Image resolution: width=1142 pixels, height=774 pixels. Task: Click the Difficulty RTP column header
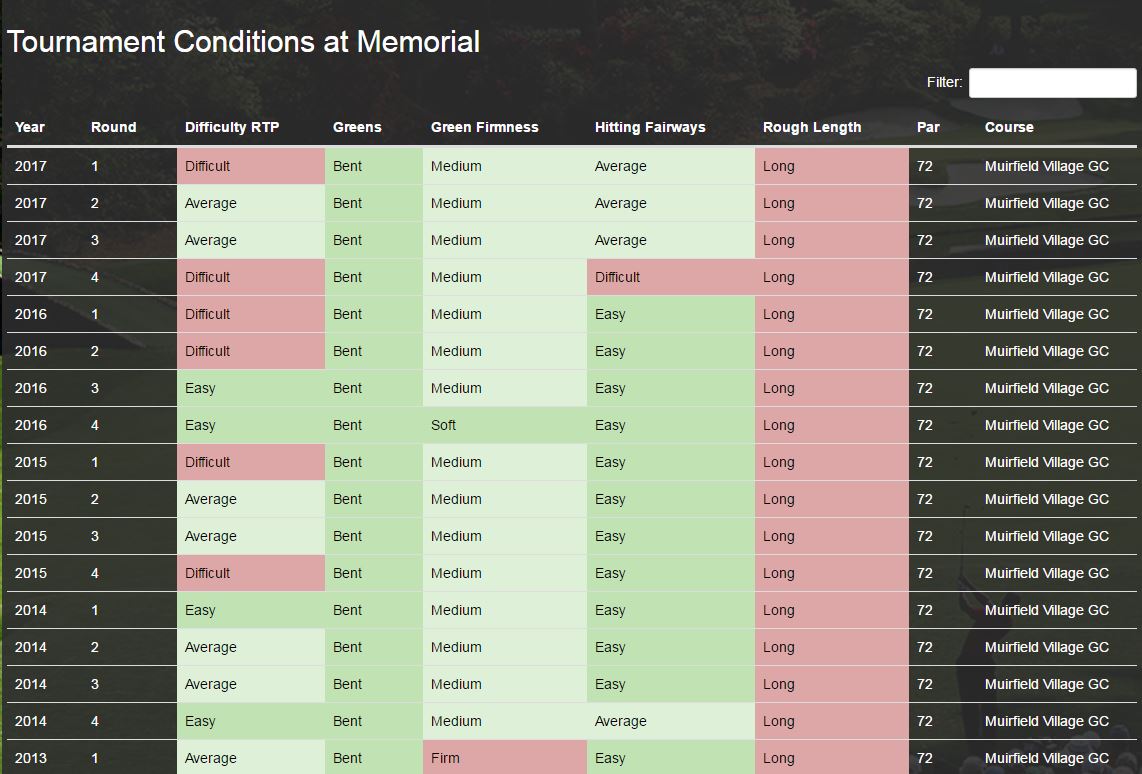click(x=232, y=127)
